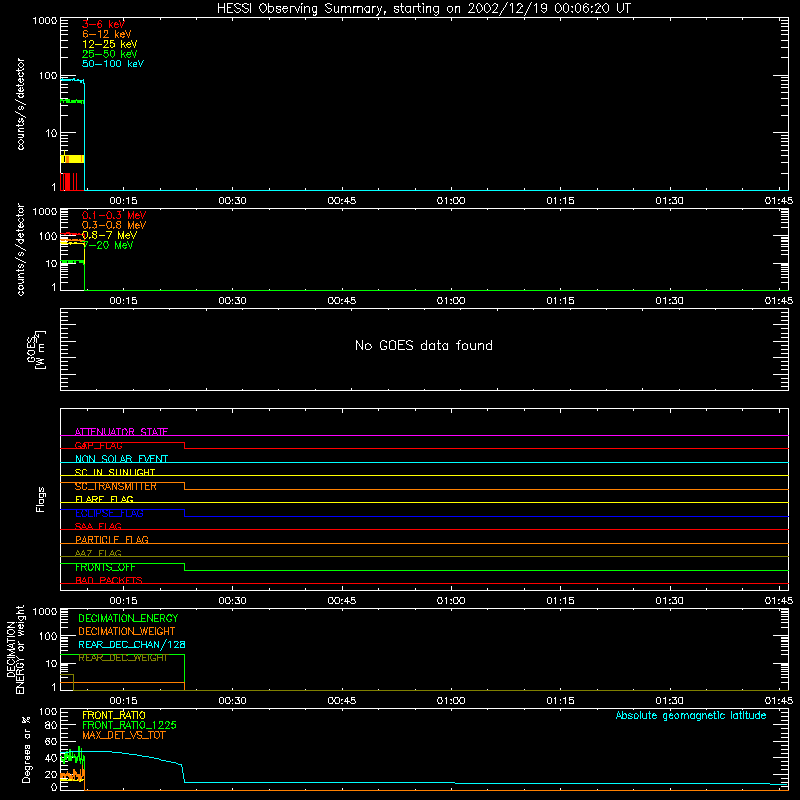Click the olive AAZ_FLAG label
This screenshot has height=800, width=800.
pos(98,553)
